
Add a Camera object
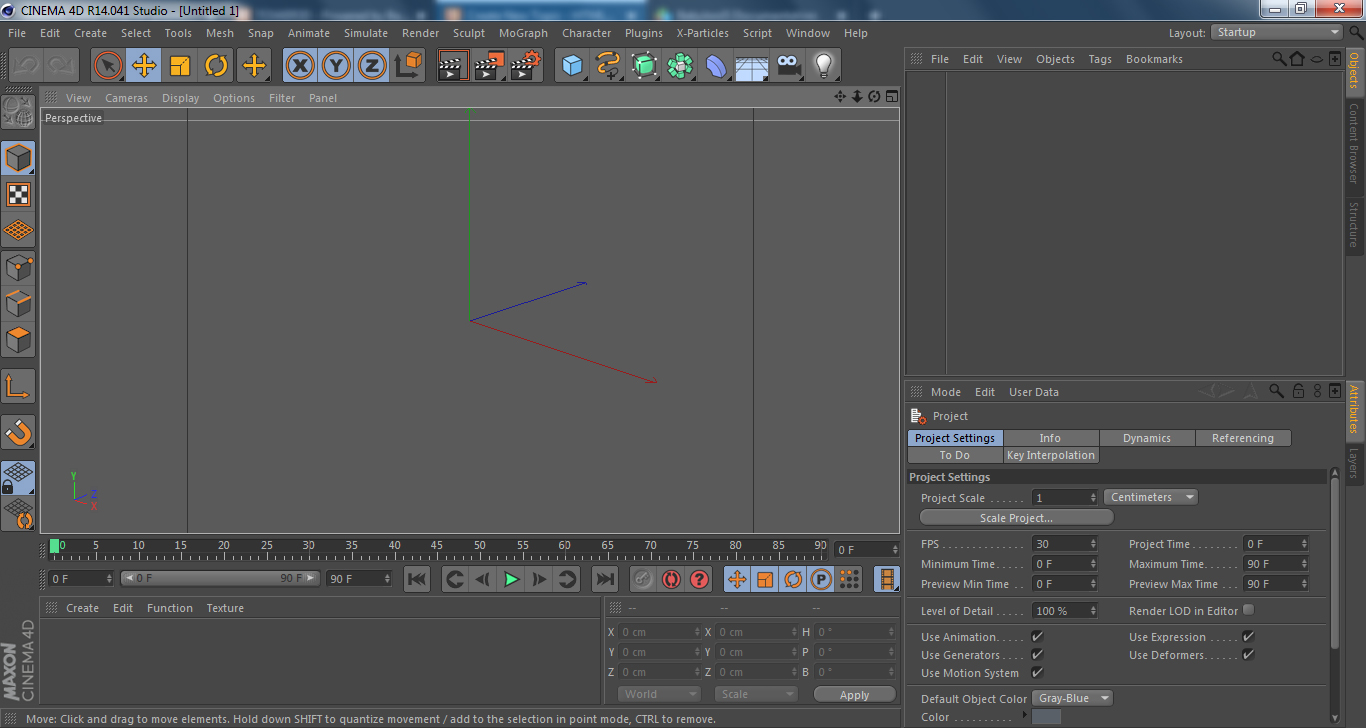[788, 66]
